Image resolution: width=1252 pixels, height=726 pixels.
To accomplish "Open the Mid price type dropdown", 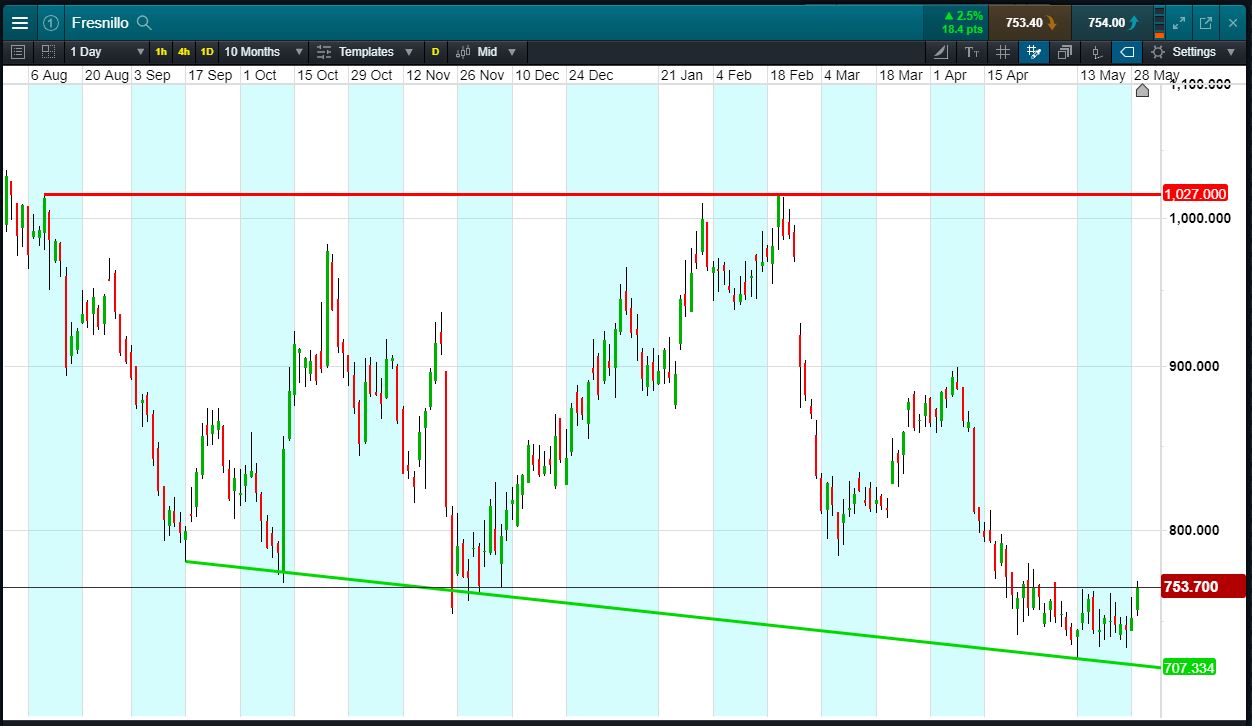I will (x=486, y=52).
